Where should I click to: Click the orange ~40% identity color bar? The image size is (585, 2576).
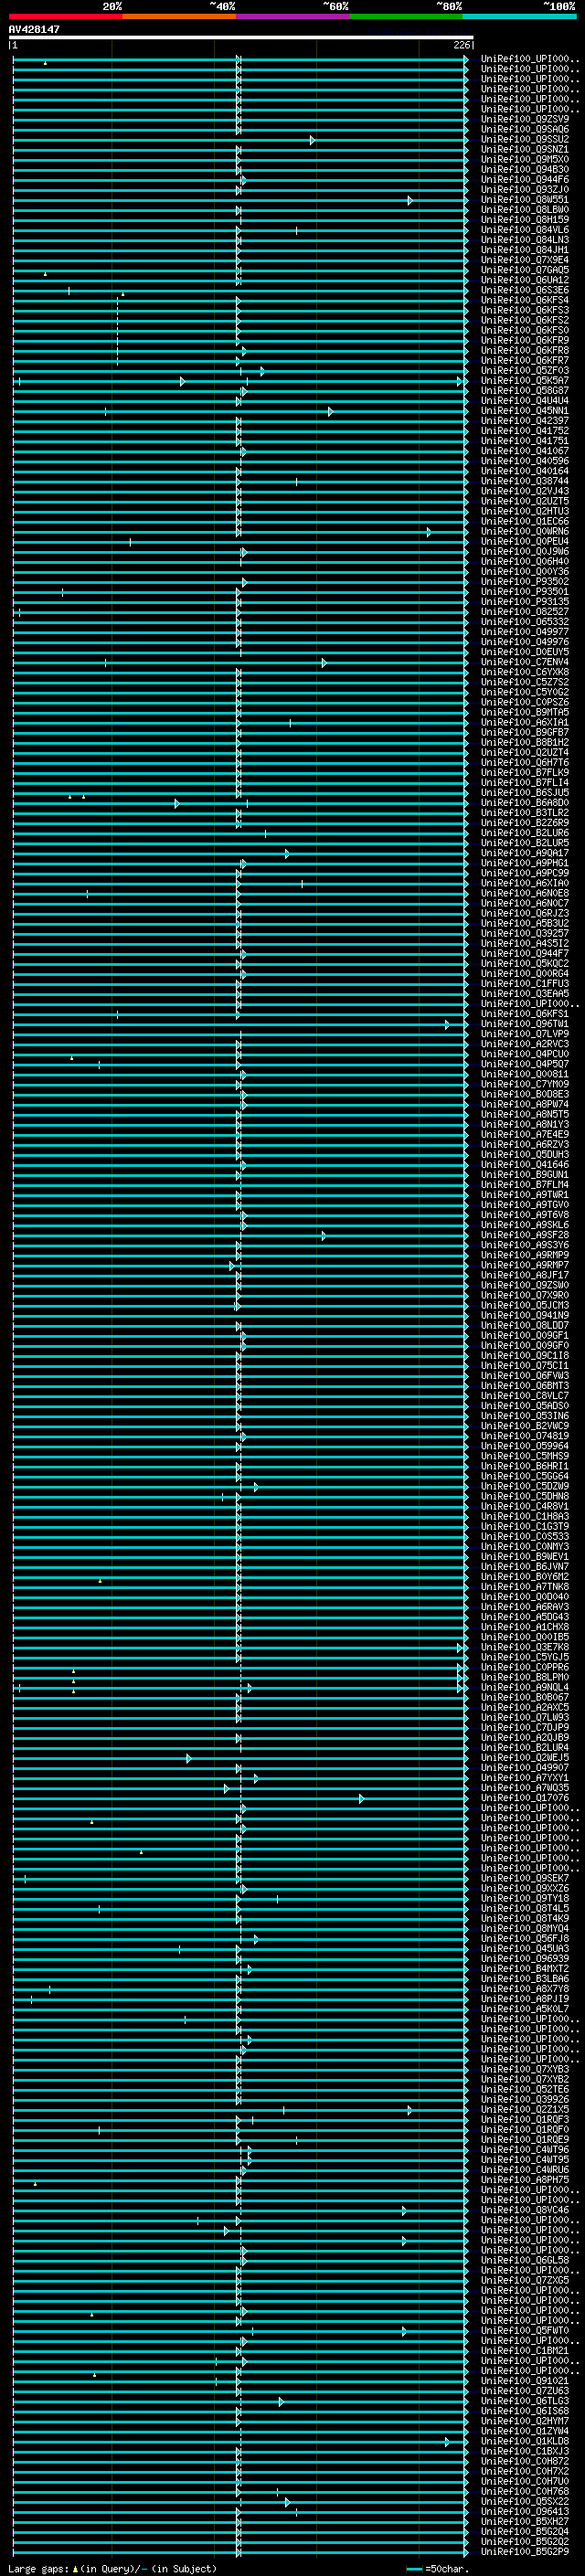[x=179, y=16]
